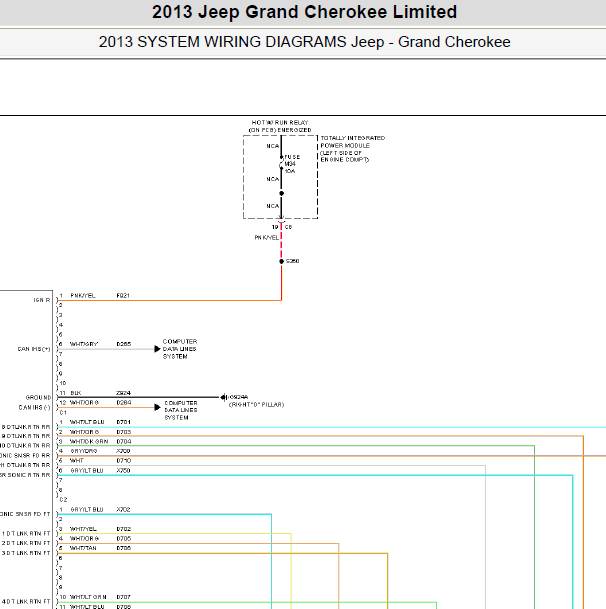Click 'COMPUTER DATA LINES SYSTEM' beside the D264 wire
Screen dimensions: 606x609
(181, 410)
